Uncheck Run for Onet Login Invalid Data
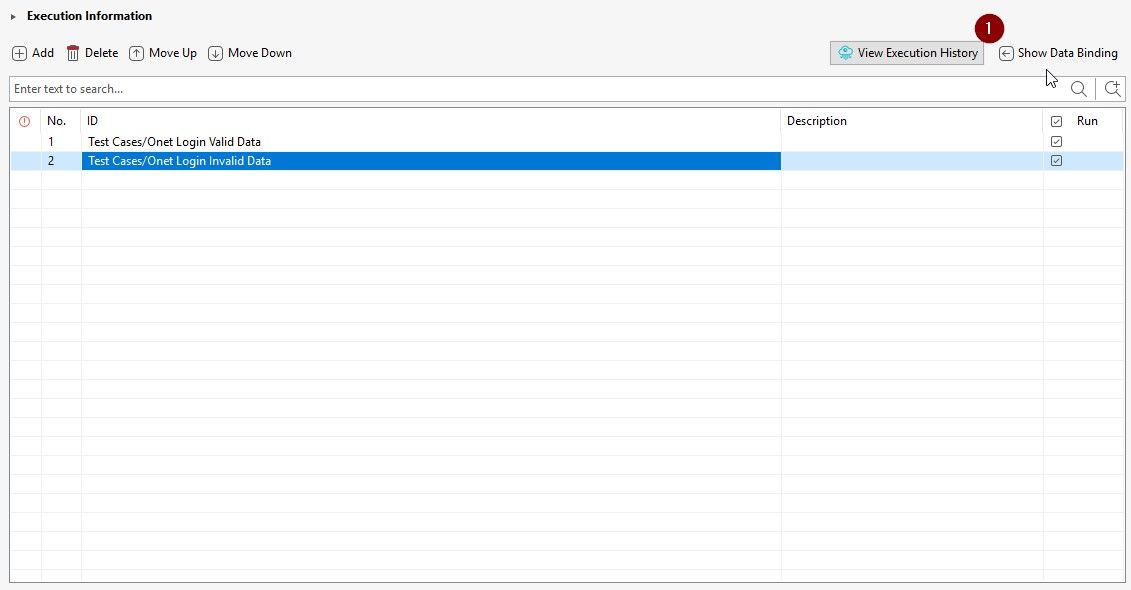1131x590 pixels. (1057, 161)
